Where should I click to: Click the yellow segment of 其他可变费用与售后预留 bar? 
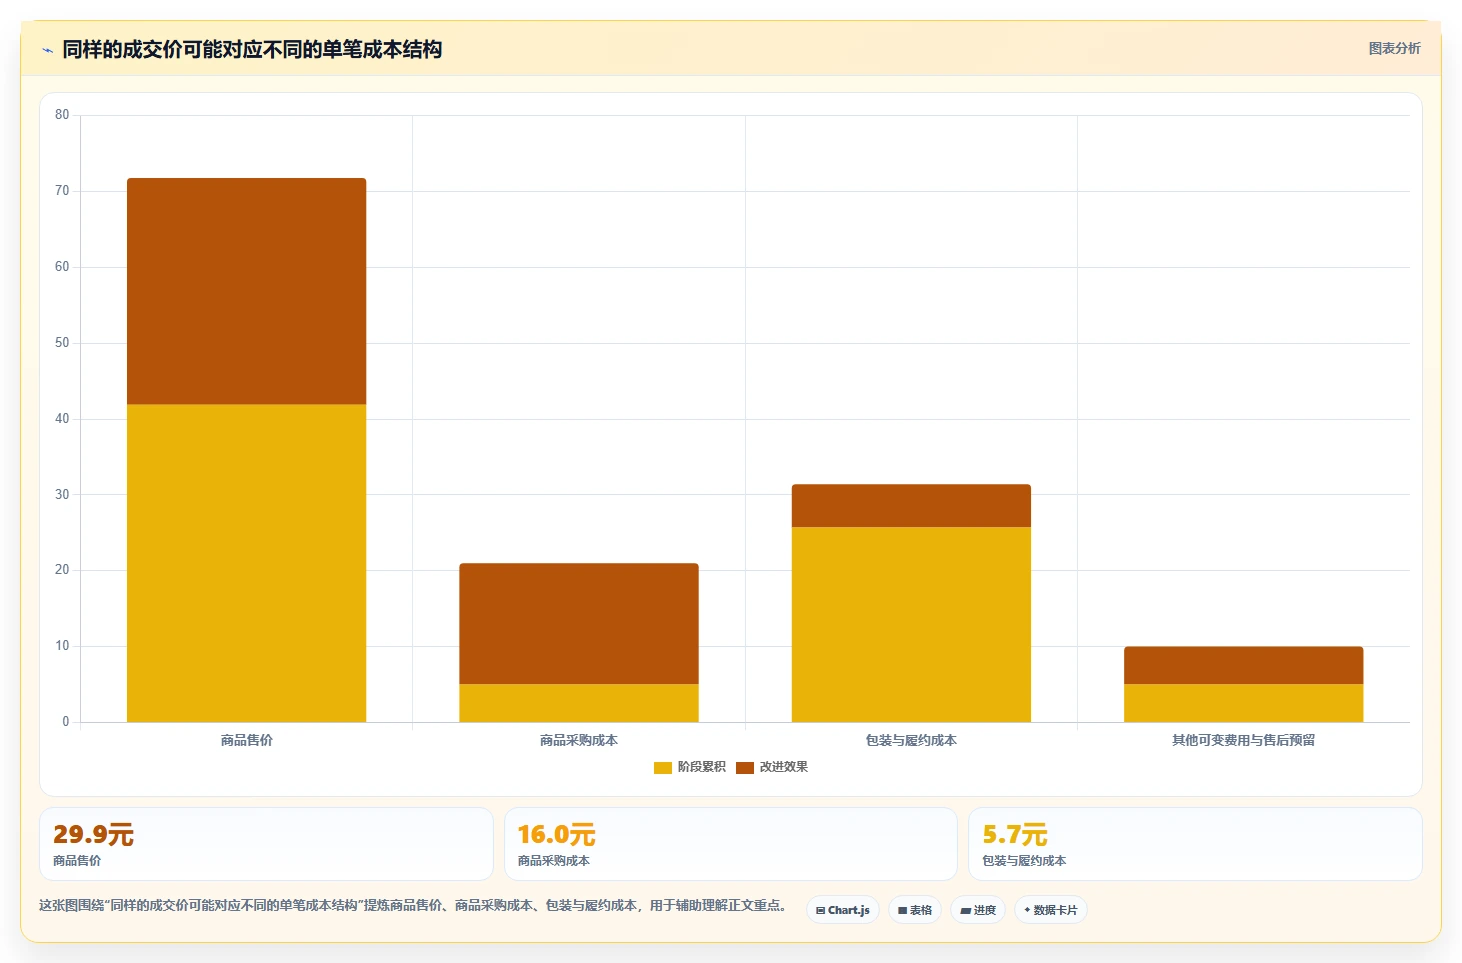[1243, 703]
